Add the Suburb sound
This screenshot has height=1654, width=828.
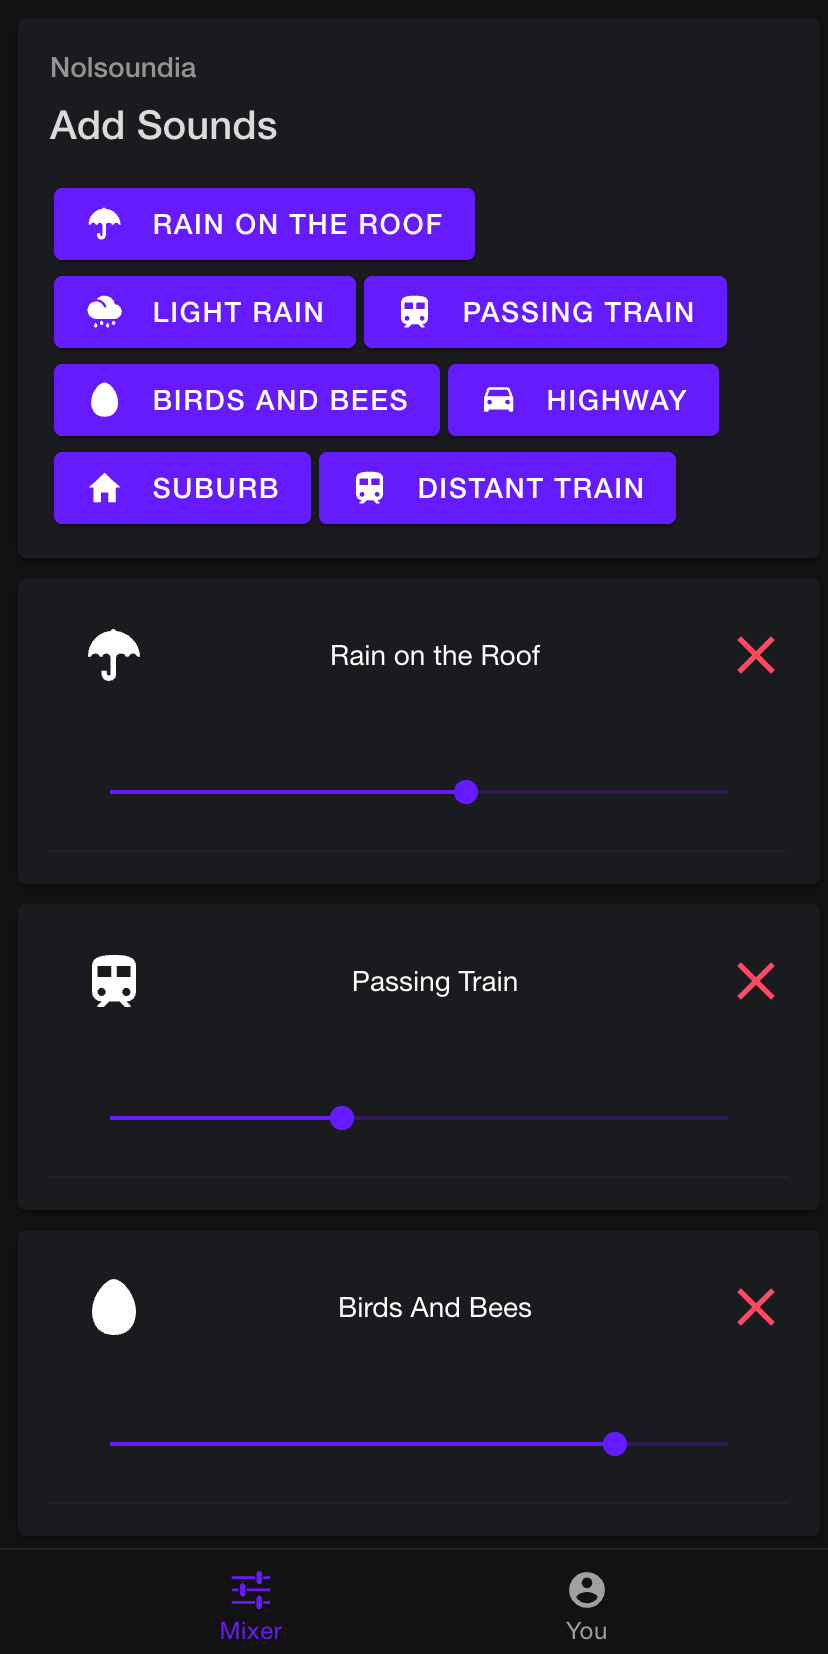(x=182, y=488)
